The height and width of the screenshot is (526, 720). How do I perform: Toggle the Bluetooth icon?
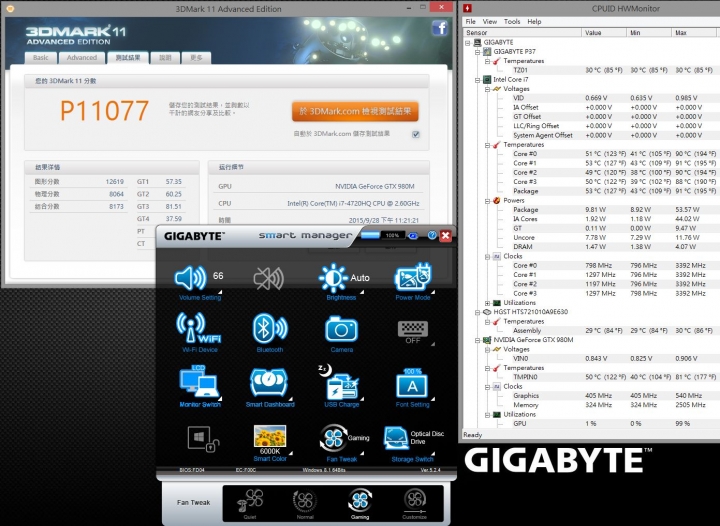(270, 328)
